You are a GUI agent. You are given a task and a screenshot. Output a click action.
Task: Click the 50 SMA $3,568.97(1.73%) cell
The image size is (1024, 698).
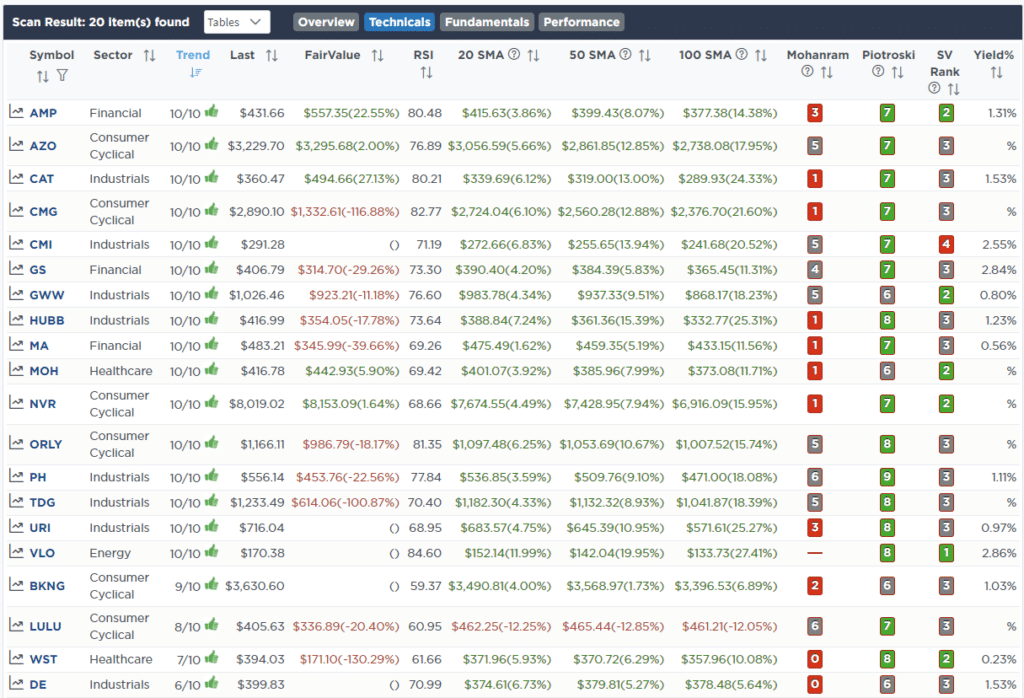point(615,586)
